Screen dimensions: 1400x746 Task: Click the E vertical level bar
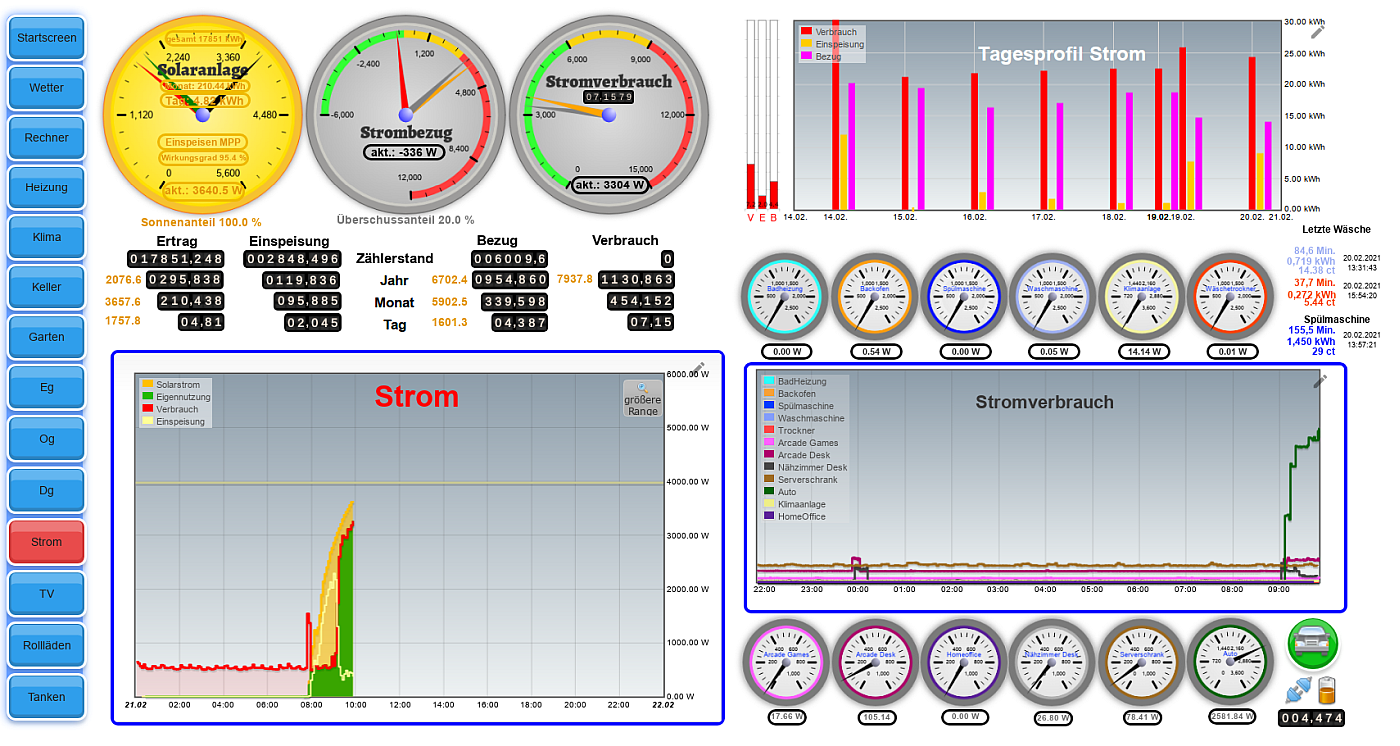[762, 115]
